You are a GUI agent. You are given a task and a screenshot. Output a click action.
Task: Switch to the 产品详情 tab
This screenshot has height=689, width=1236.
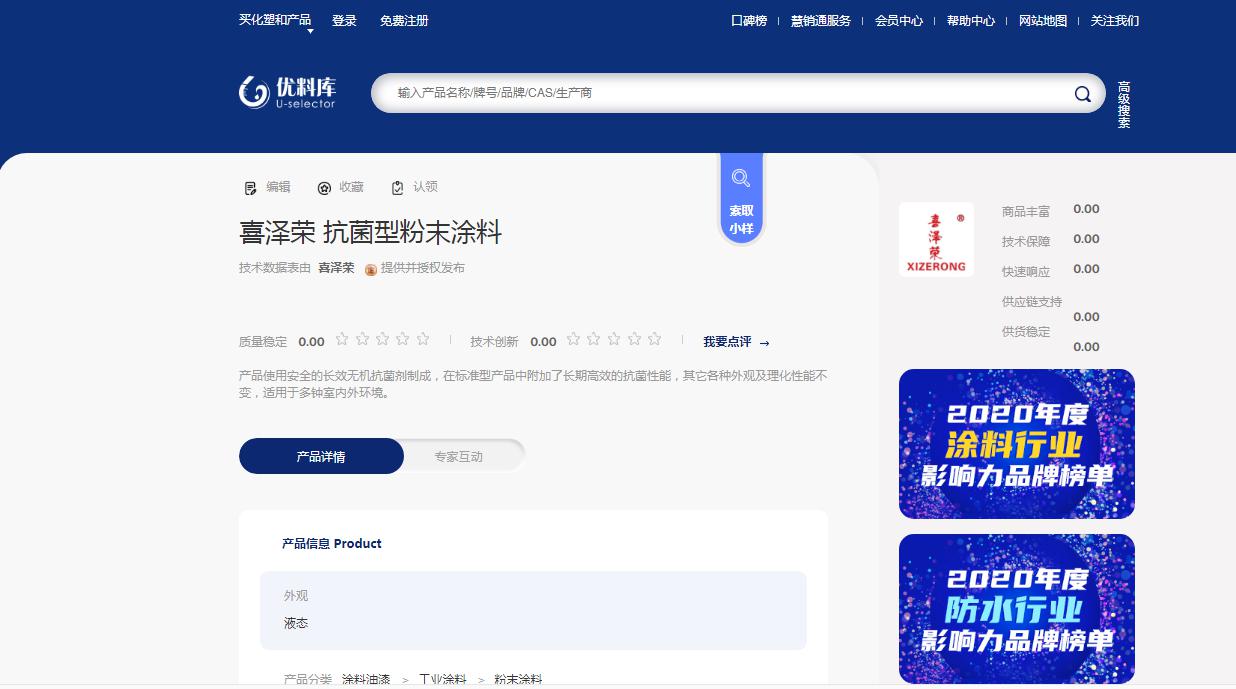coord(321,456)
